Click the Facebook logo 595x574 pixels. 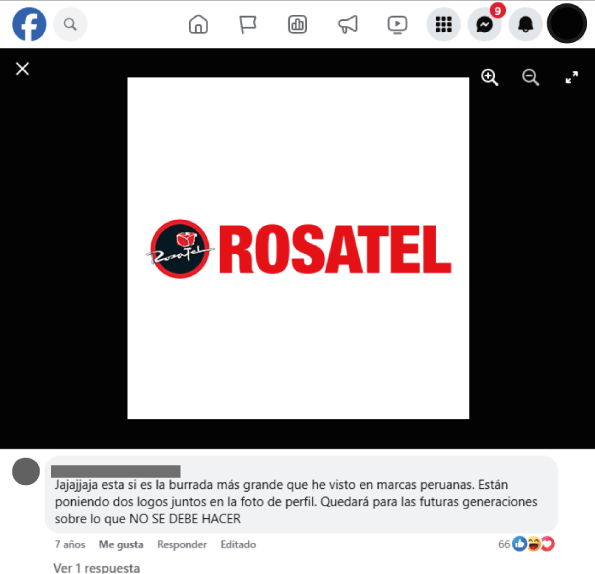point(29,24)
